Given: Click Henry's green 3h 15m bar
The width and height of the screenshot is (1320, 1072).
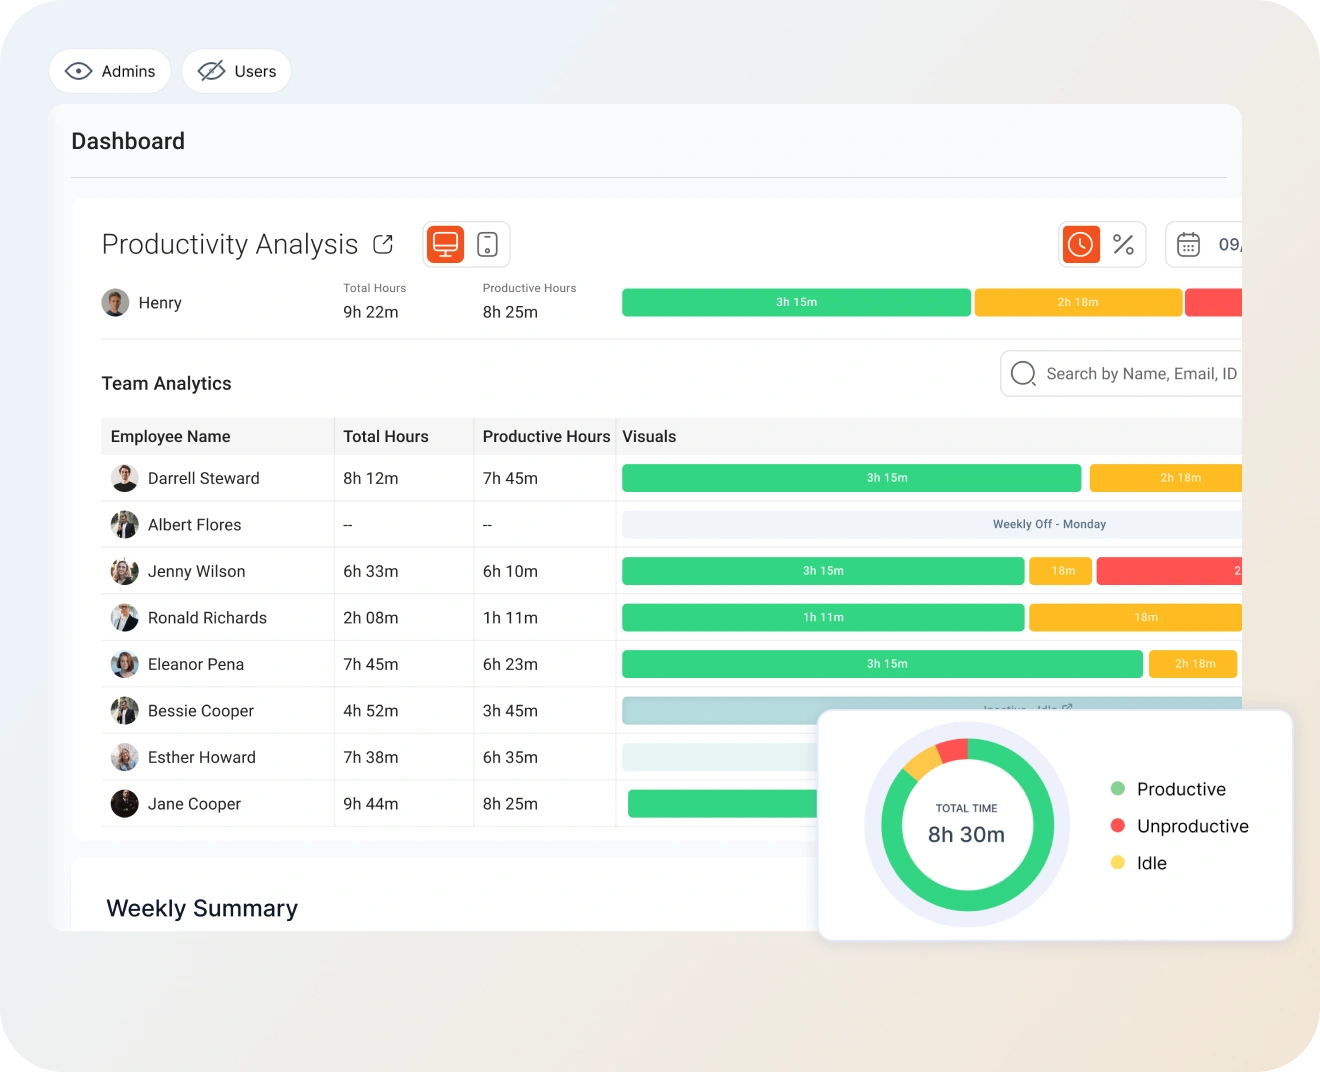Looking at the screenshot, I should click(796, 302).
